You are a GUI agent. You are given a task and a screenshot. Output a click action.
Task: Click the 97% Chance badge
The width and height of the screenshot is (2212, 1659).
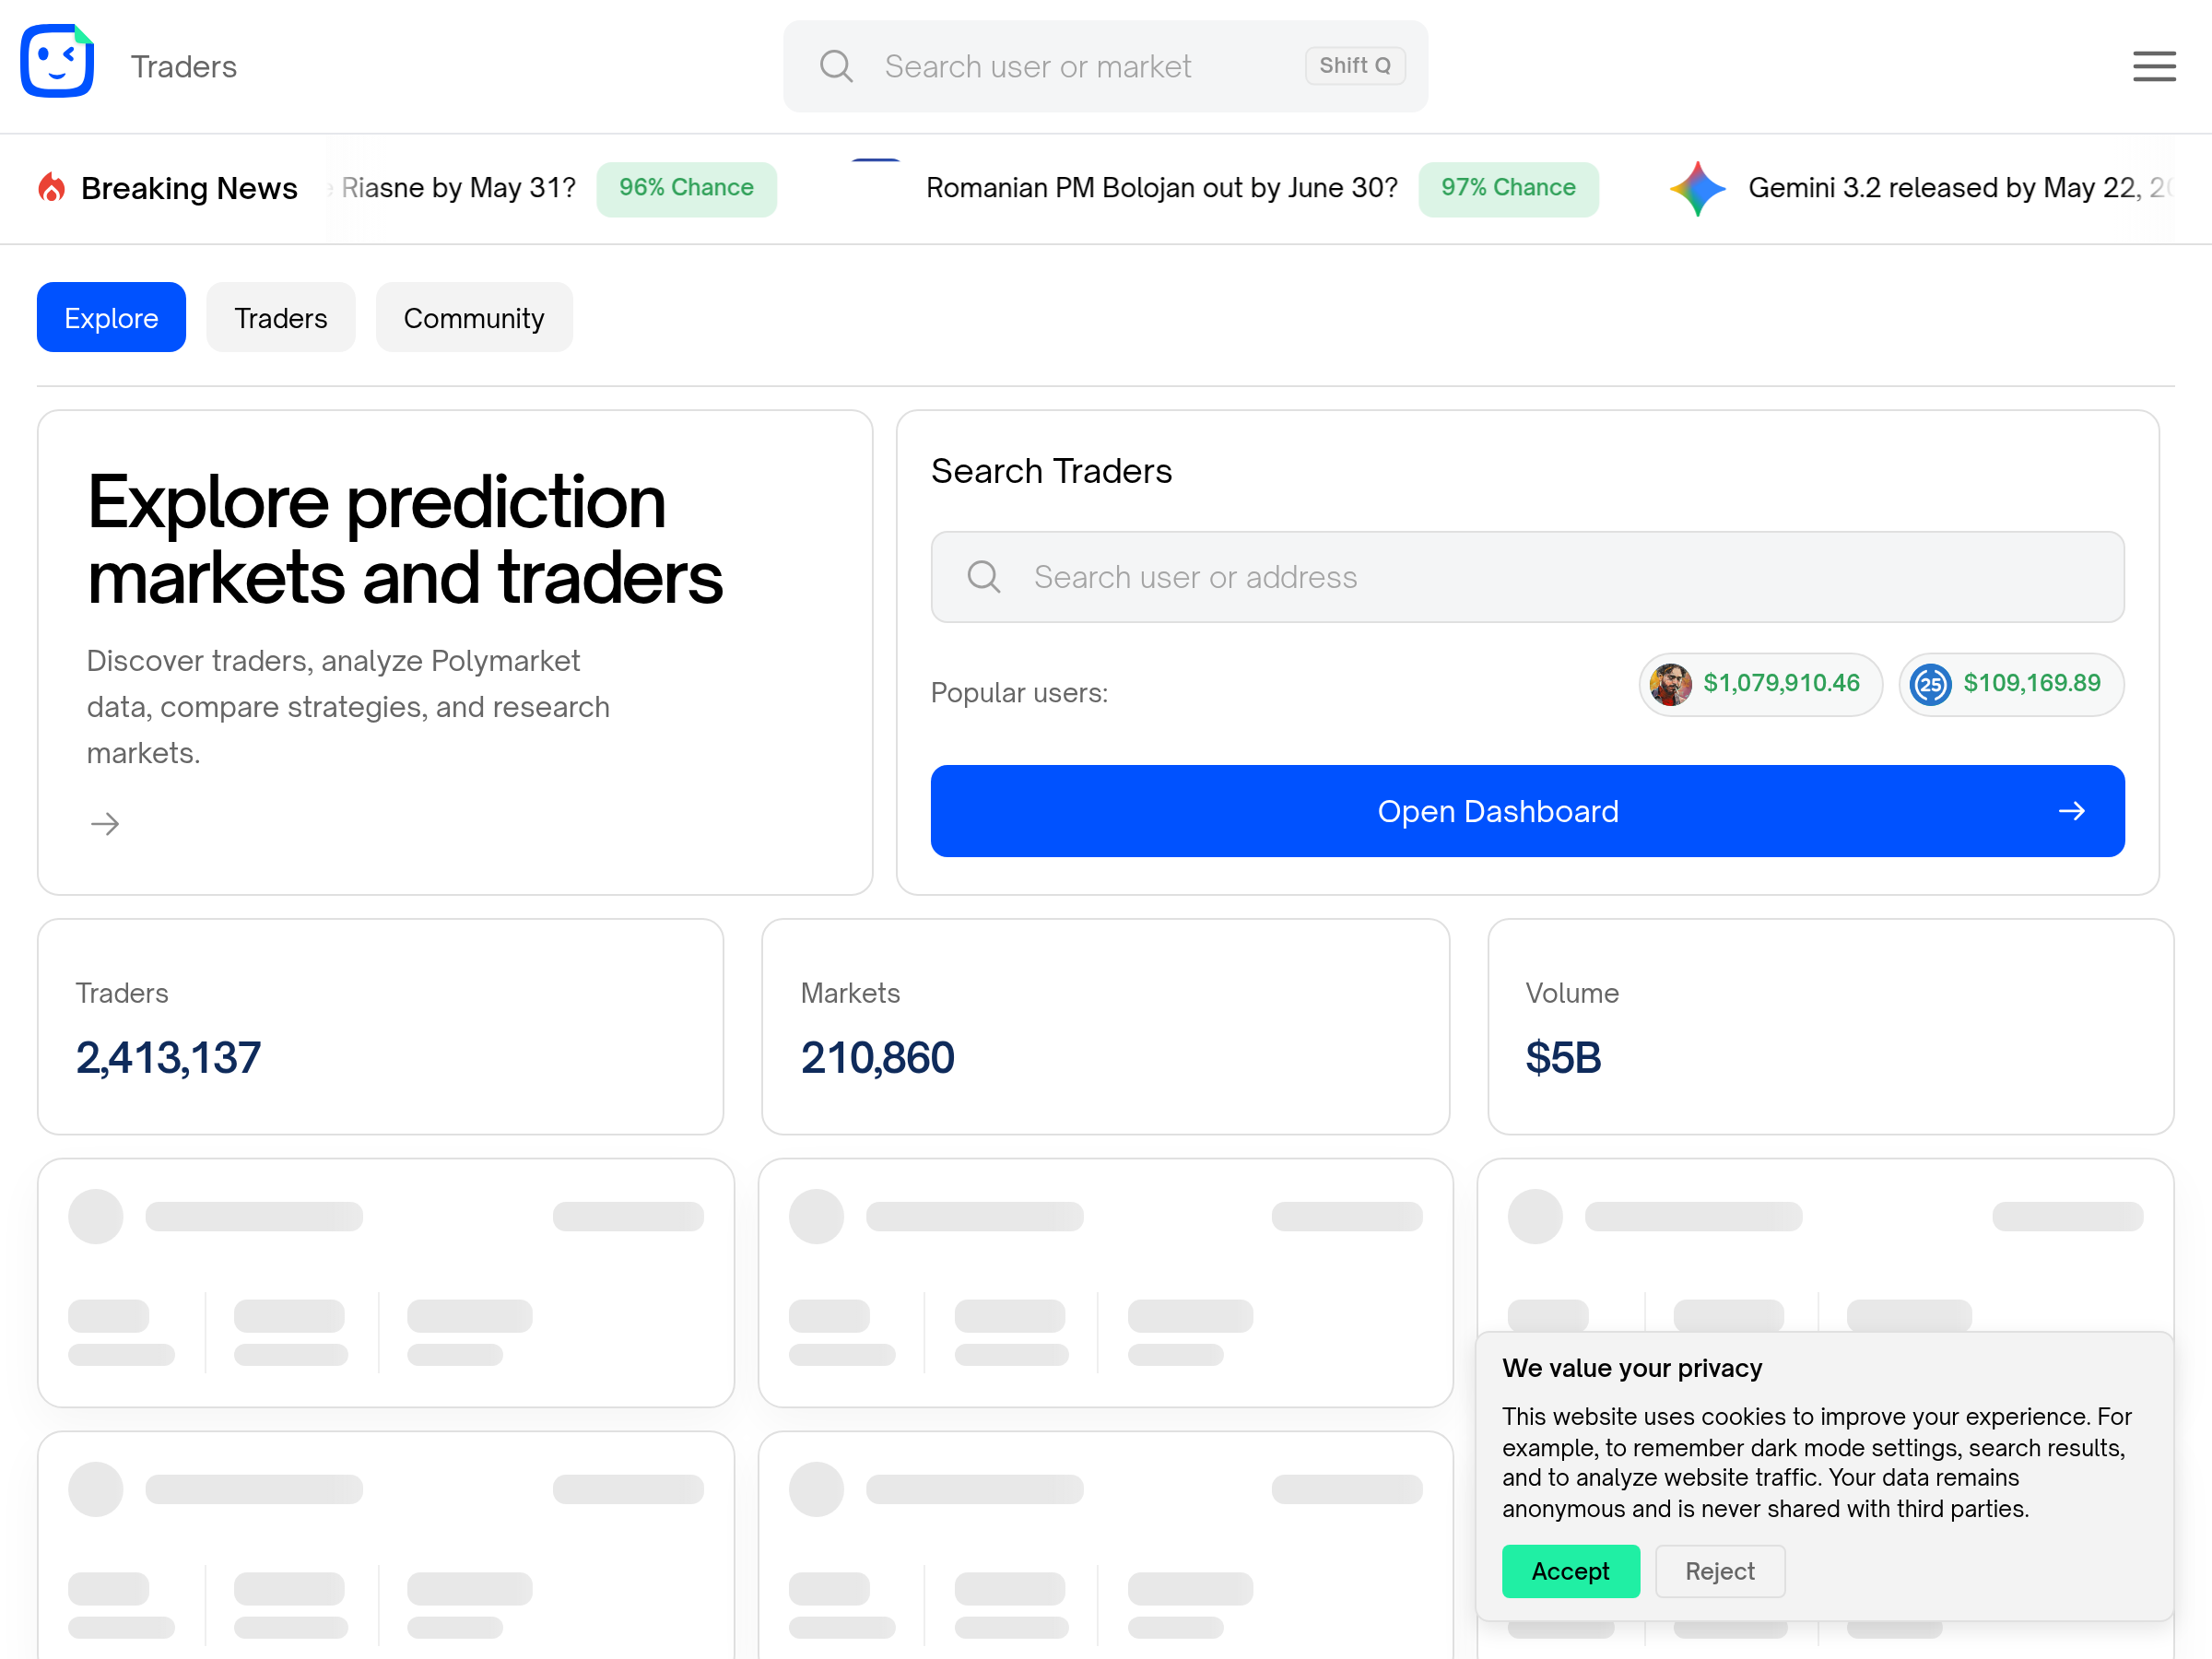pyautogui.click(x=1508, y=188)
